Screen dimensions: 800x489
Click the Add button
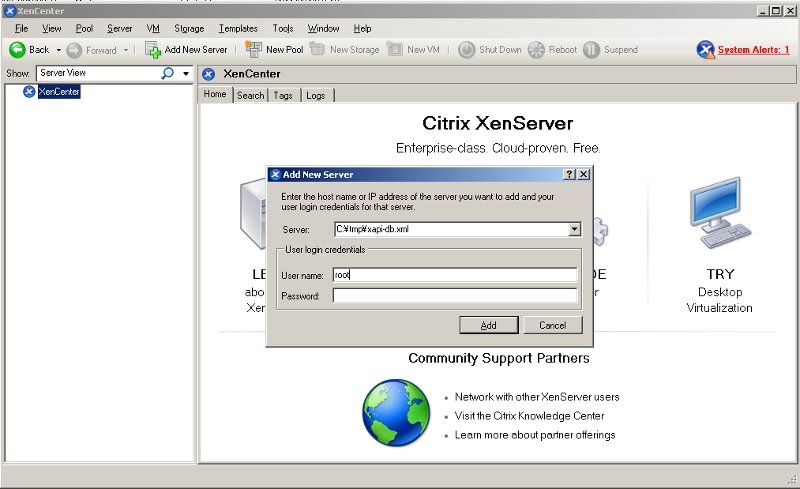(489, 325)
